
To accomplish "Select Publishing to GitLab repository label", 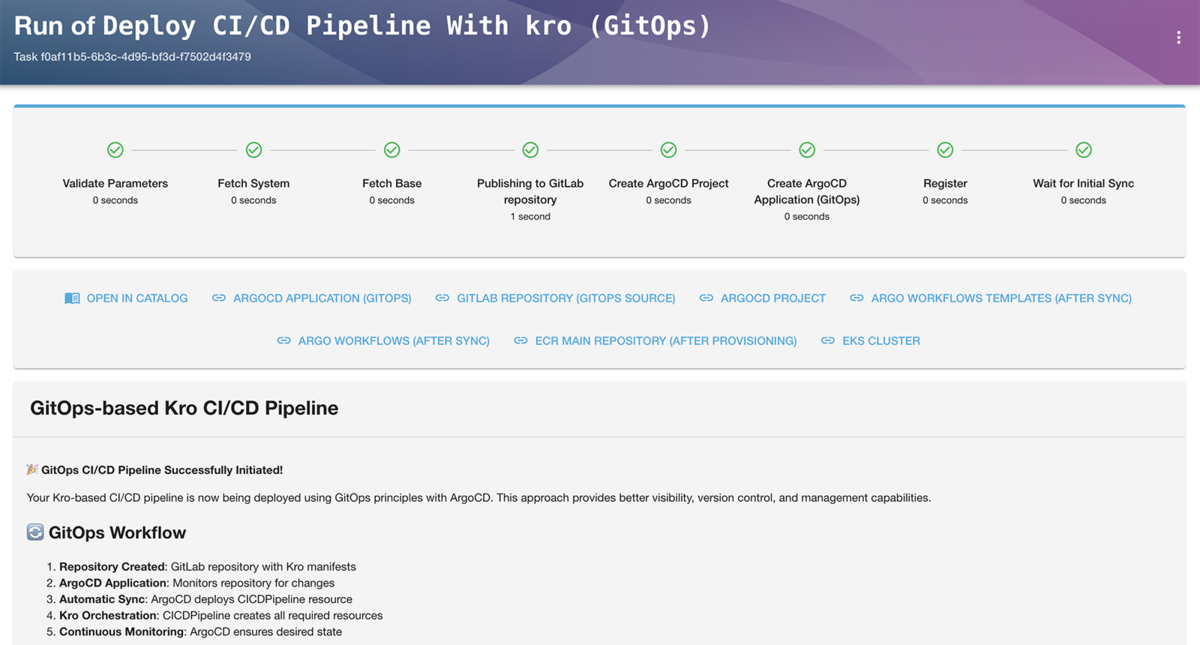I will coord(530,191).
